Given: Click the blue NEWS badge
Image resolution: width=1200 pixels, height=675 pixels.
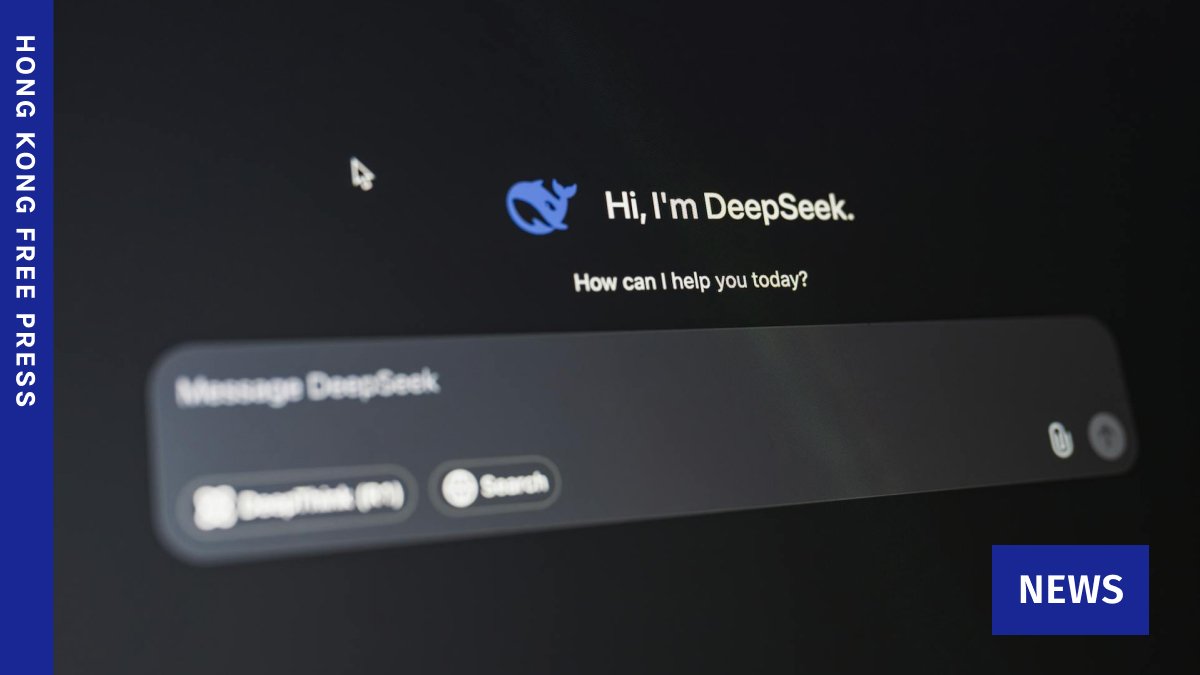Looking at the screenshot, I should point(1070,590).
